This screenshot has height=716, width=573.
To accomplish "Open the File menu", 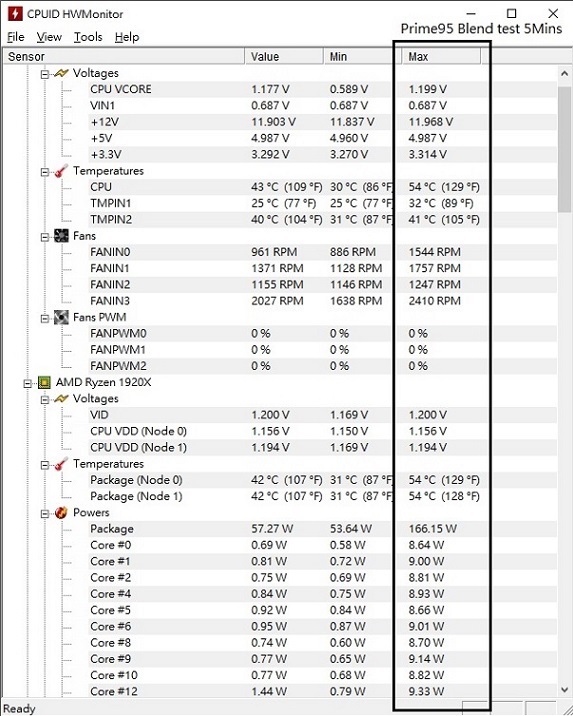I will point(16,37).
